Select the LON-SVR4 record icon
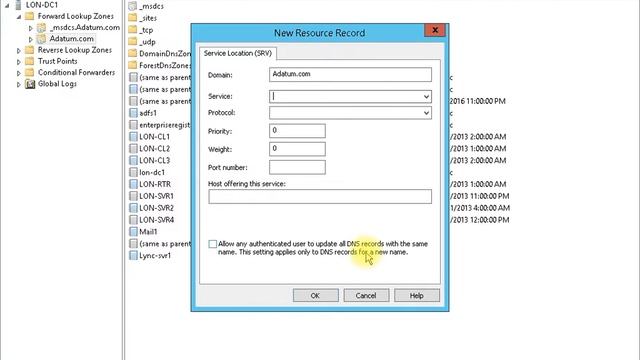640x360 pixels. [133, 220]
